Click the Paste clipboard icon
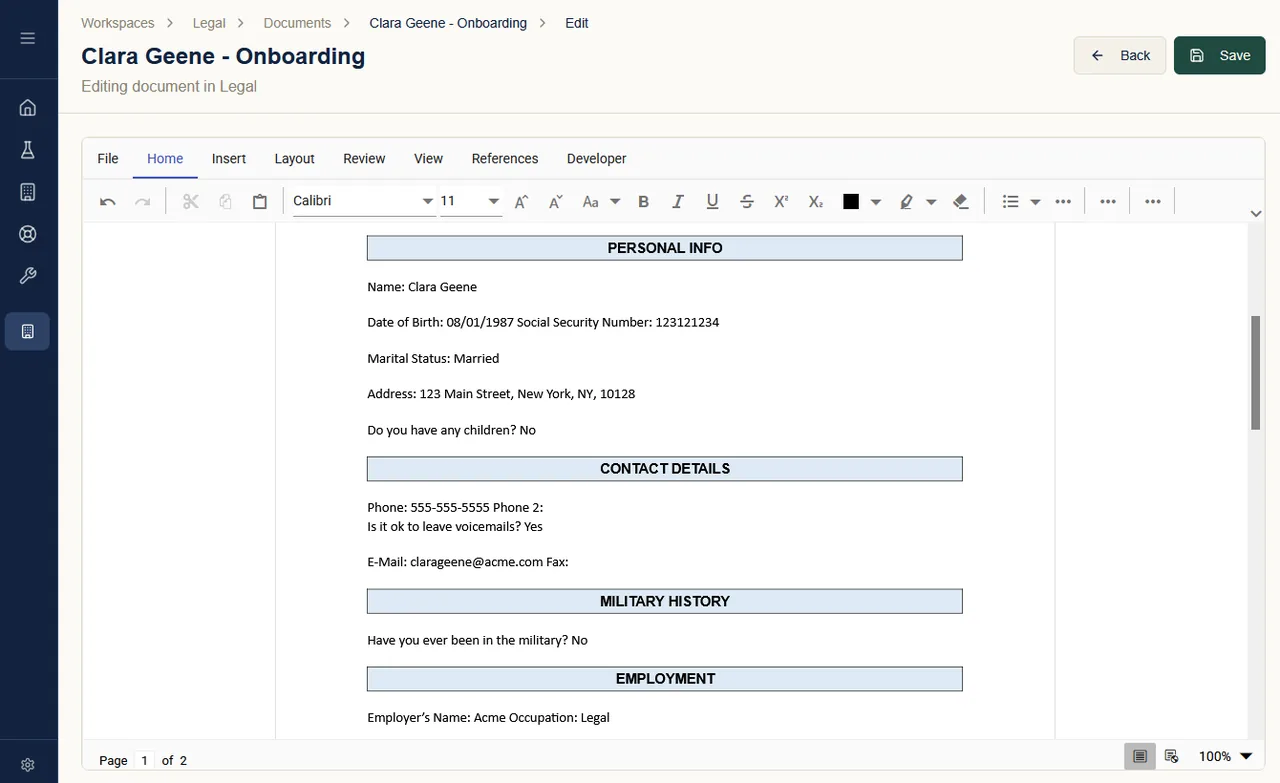This screenshot has height=783, width=1280. 260,202
